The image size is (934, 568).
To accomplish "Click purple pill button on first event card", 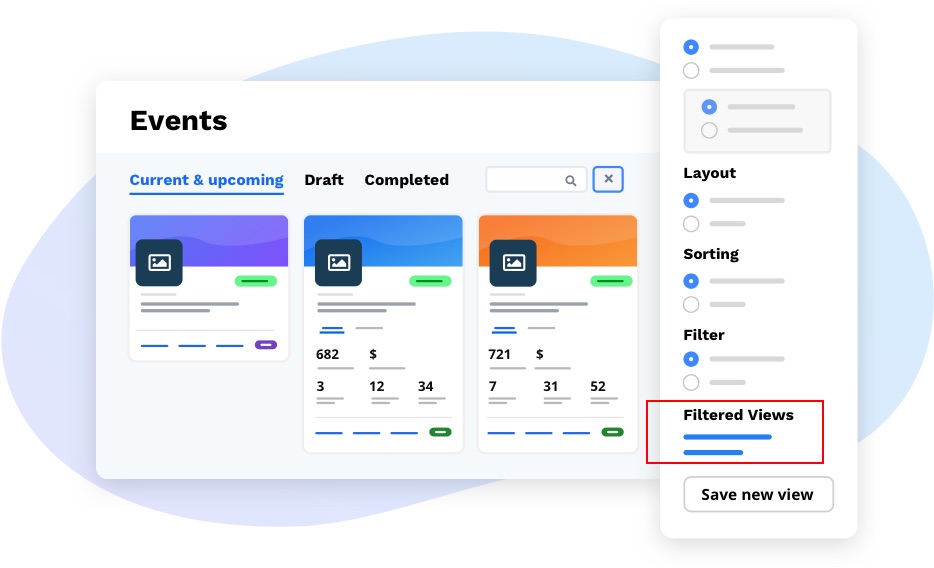I will tap(266, 345).
